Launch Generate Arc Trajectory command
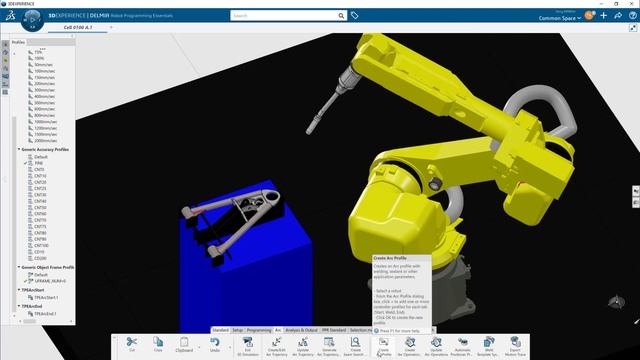This screenshot has width=640, height=360. coord(329,346)
